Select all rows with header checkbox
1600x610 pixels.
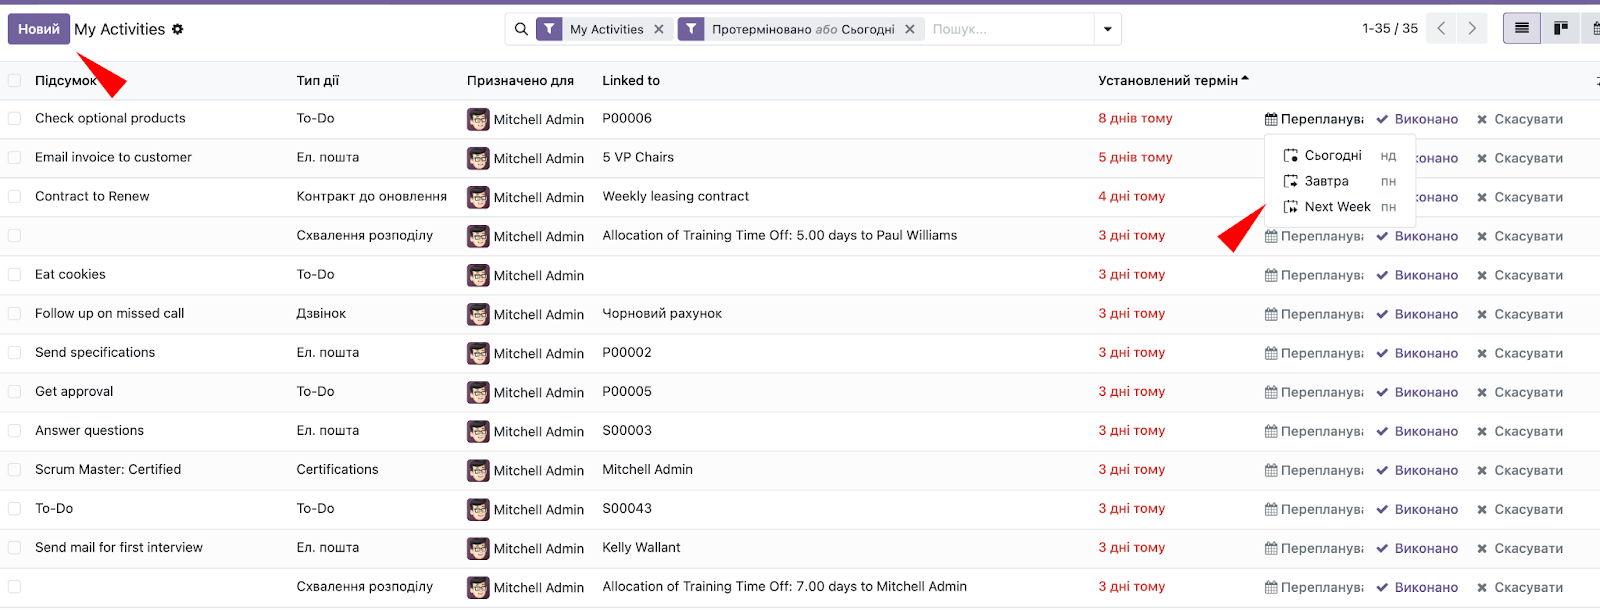pos(14,80)
